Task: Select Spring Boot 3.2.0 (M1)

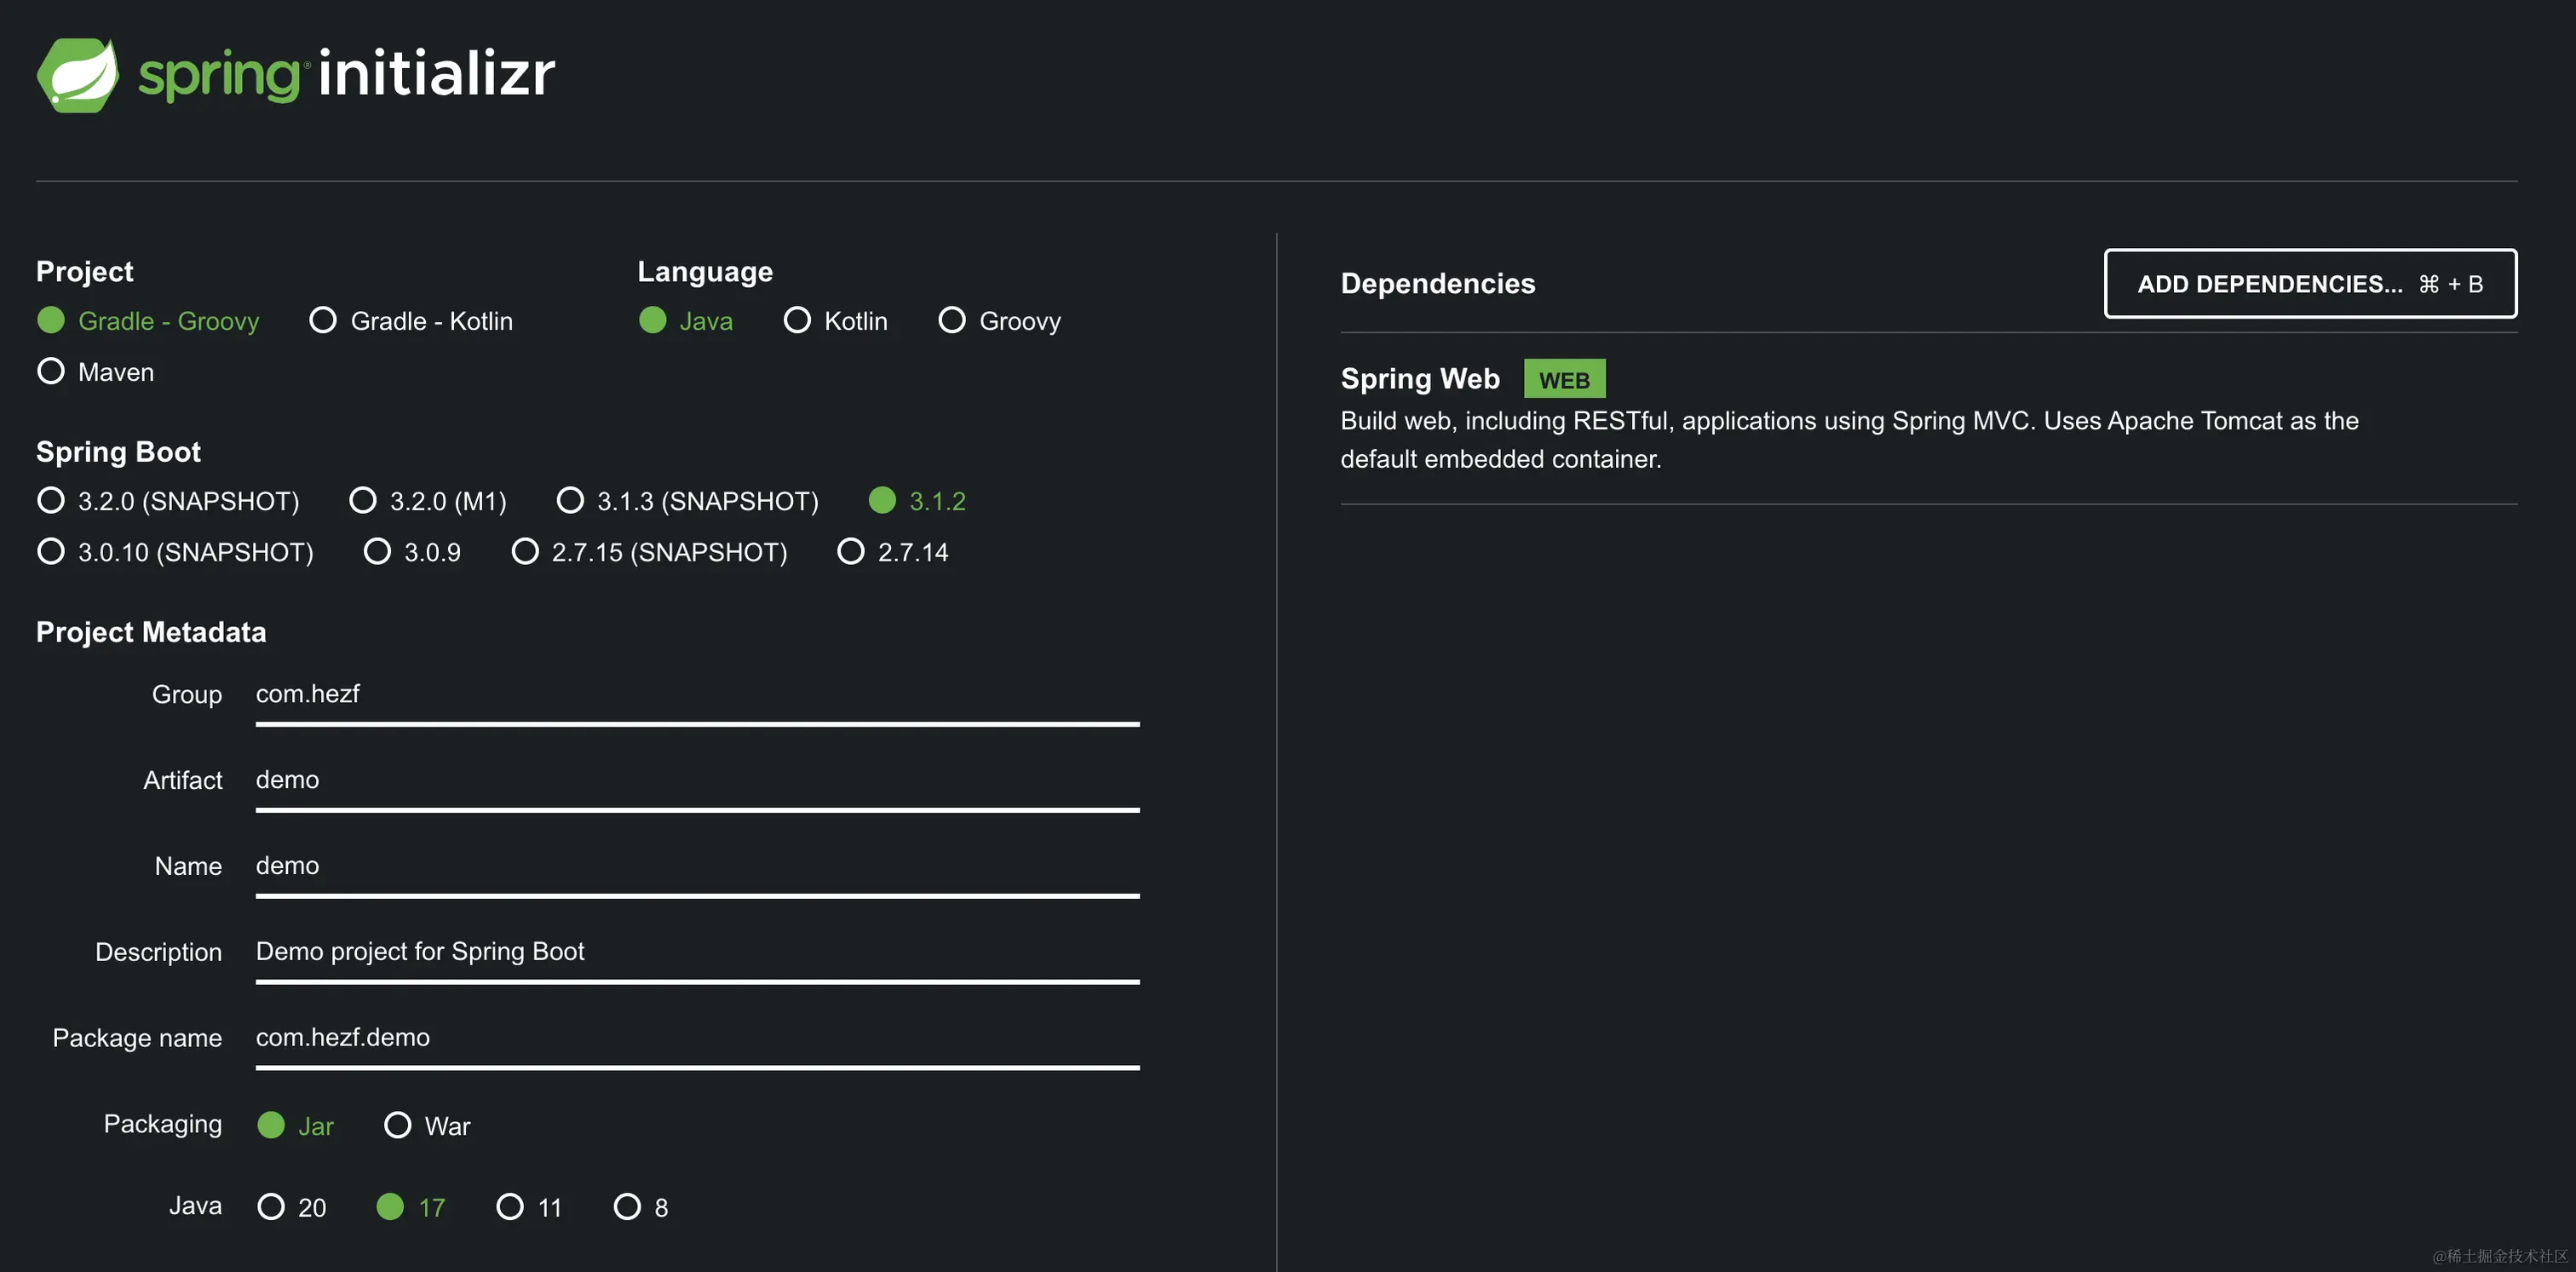Action: tap(363, 501)
